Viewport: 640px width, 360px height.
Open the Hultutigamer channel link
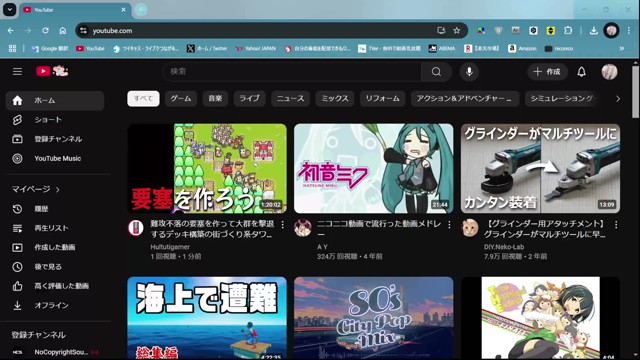170,247
